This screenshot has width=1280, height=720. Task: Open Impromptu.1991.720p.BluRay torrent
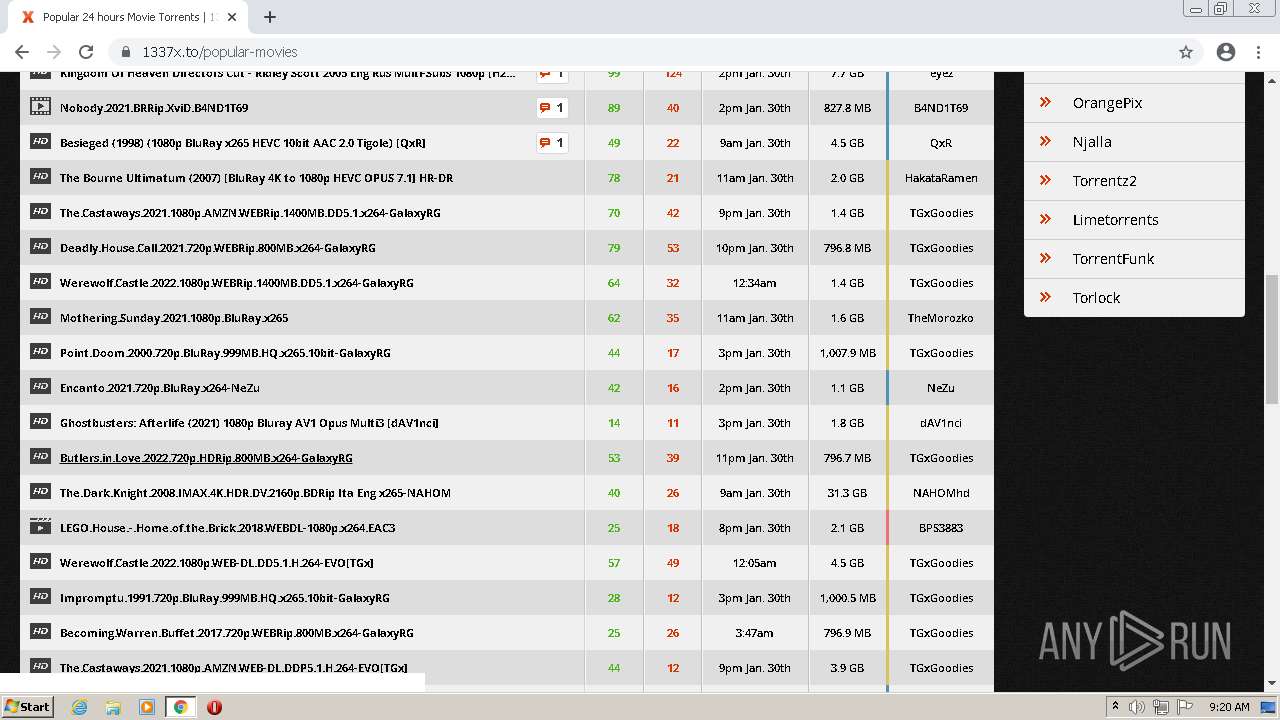tap(225, 598)
